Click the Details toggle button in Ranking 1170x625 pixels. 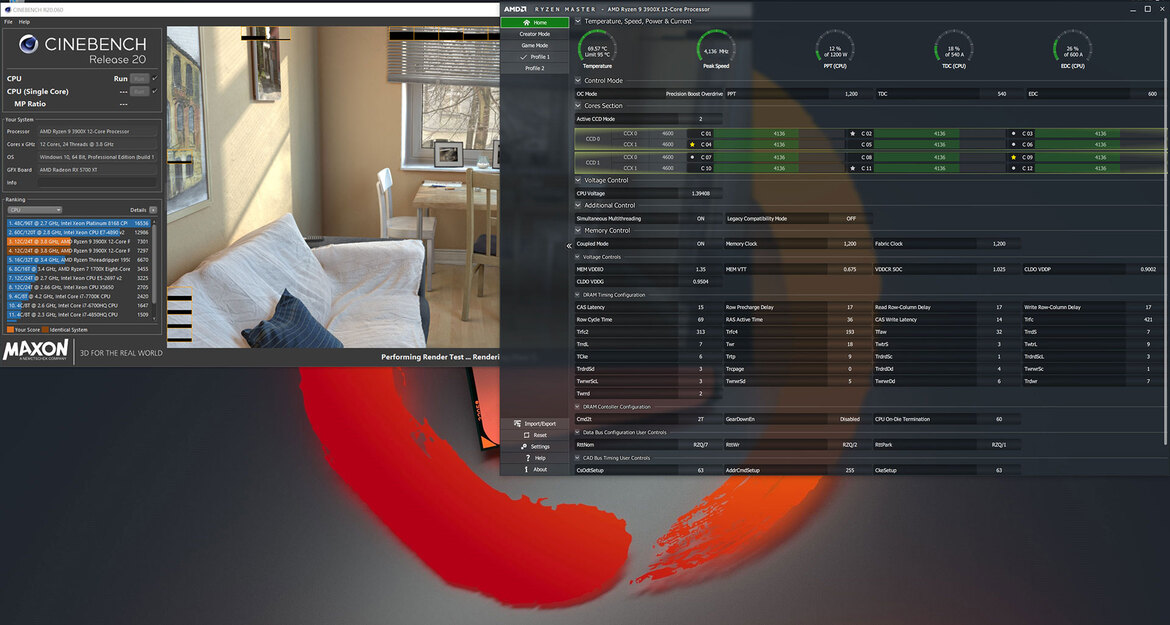click(153, 210)
